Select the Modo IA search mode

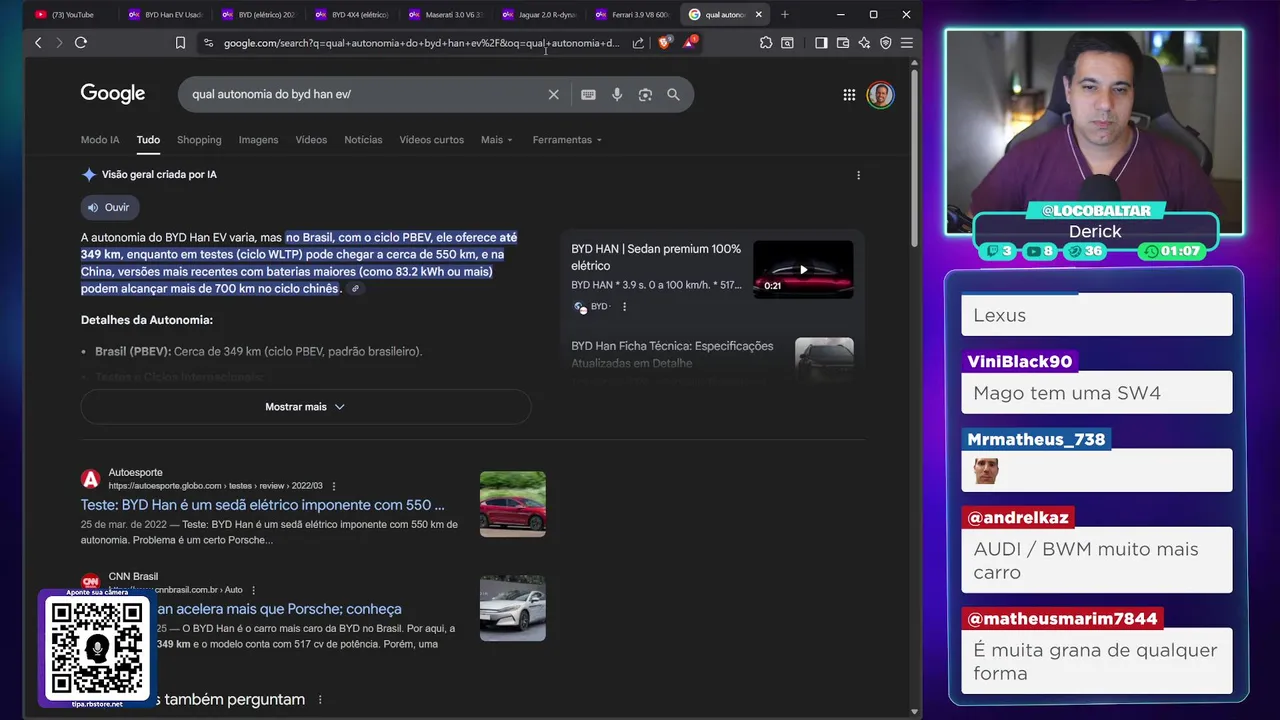click(100, 140)
